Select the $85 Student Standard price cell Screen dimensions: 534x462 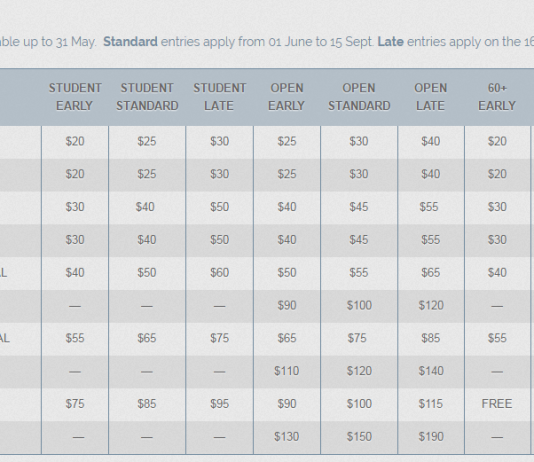pos(147,404)
